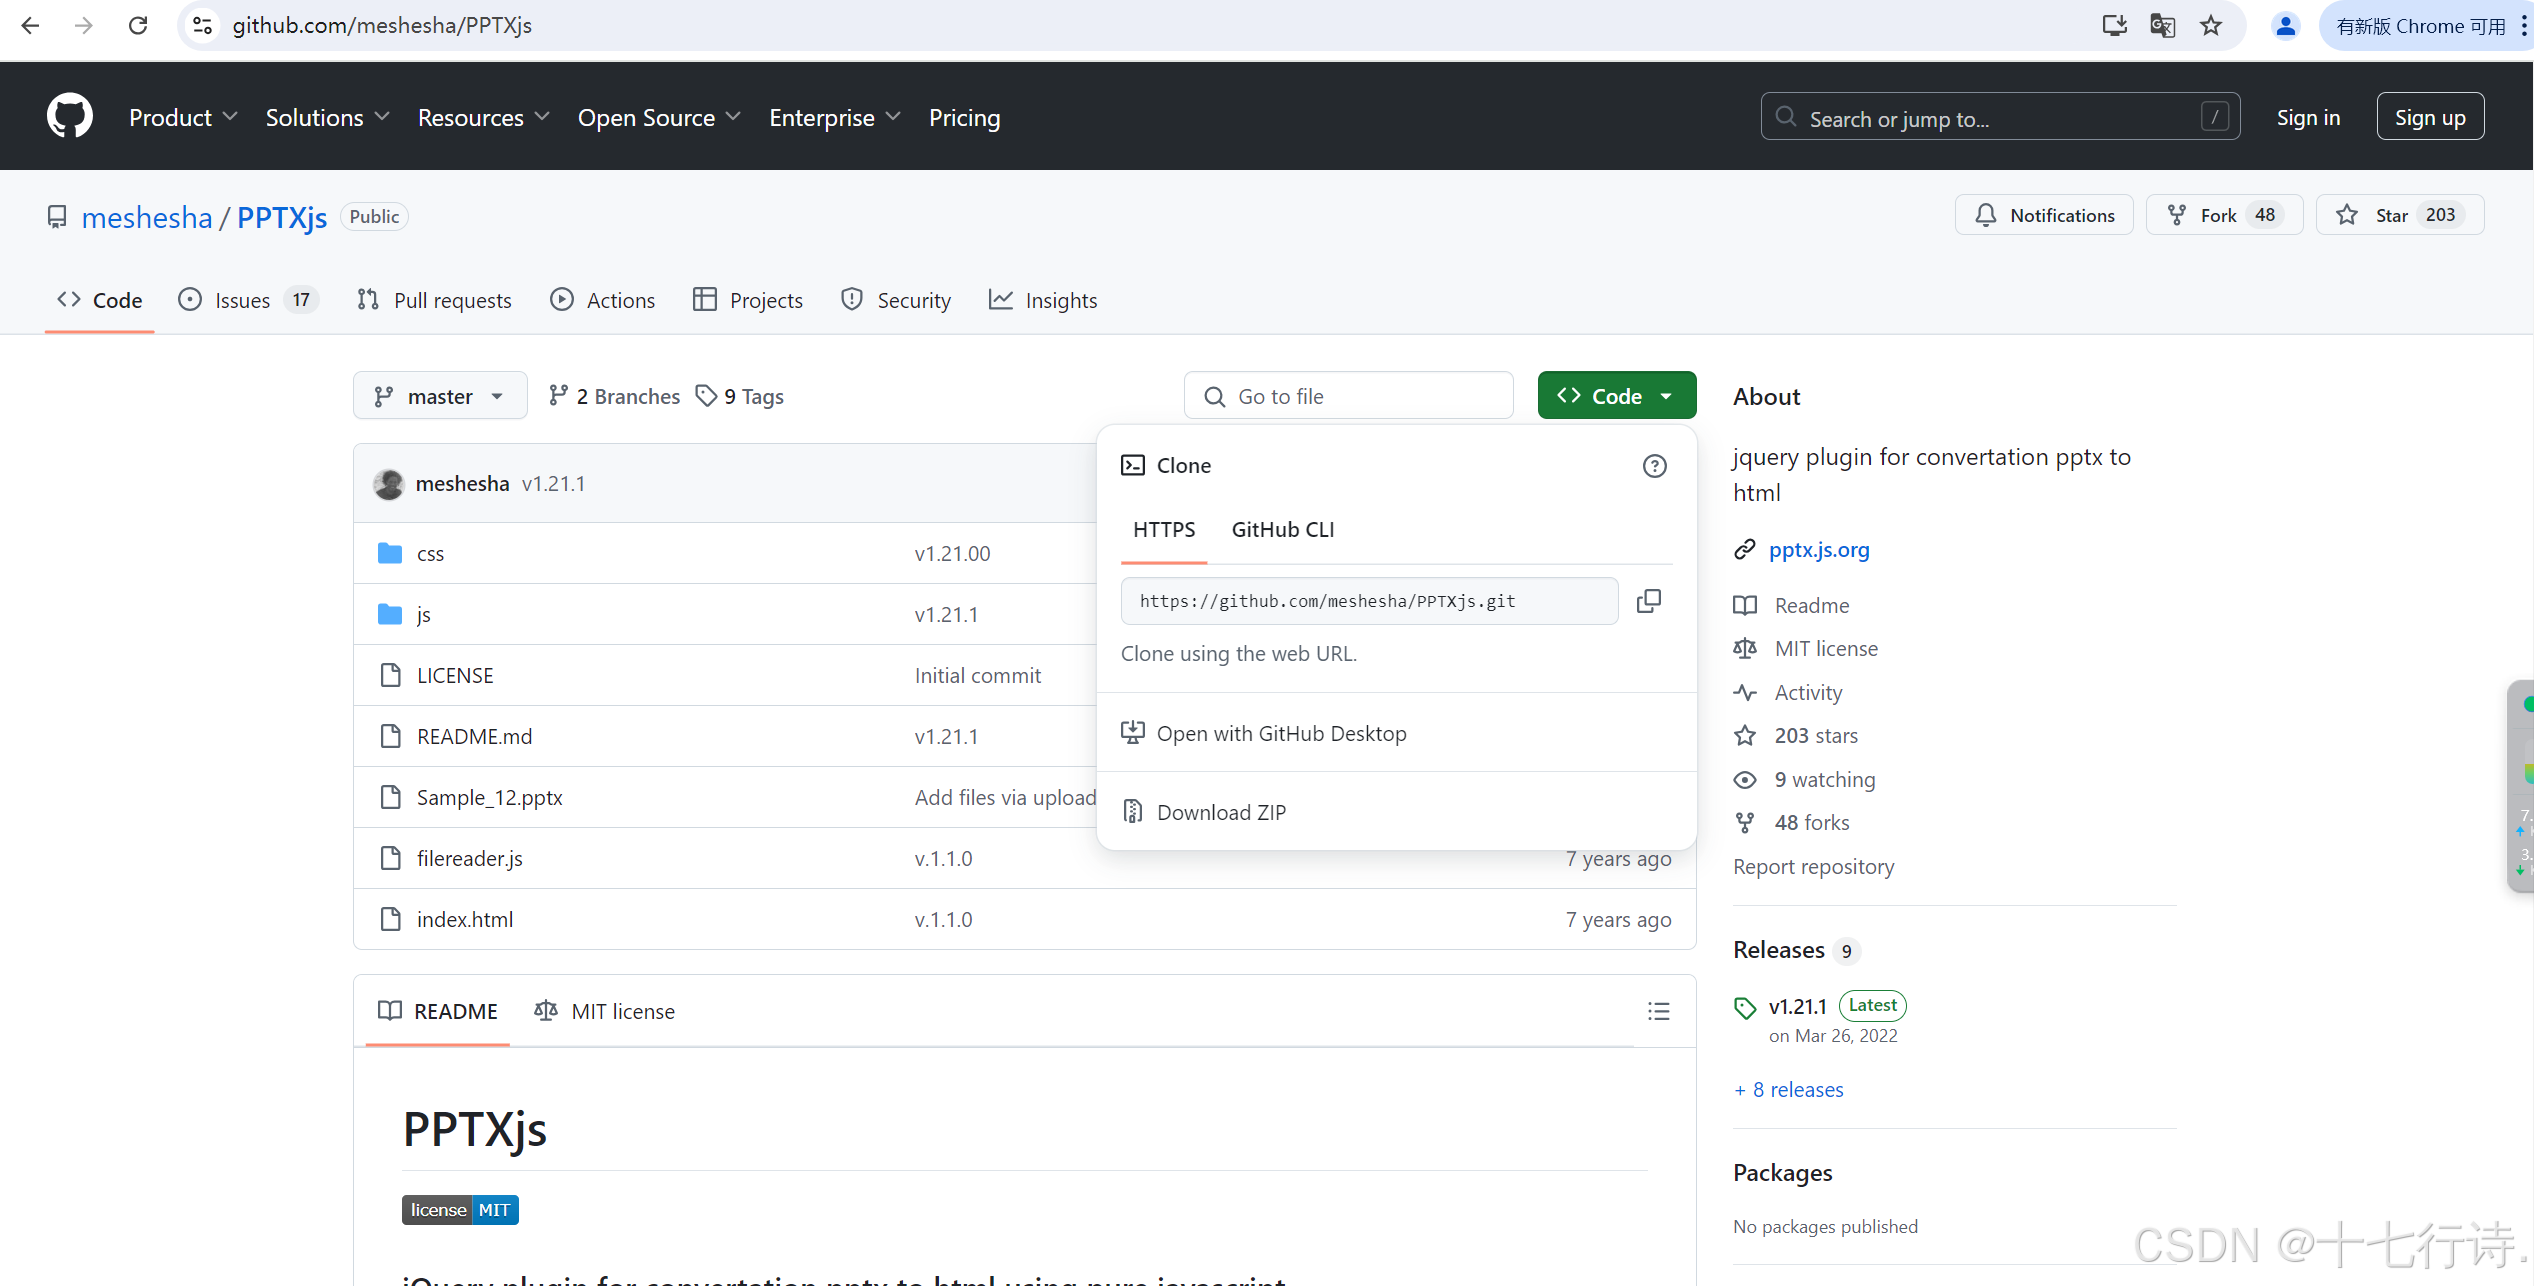
Task: Download the repository as ZIP
Action: click(1222, 811)
